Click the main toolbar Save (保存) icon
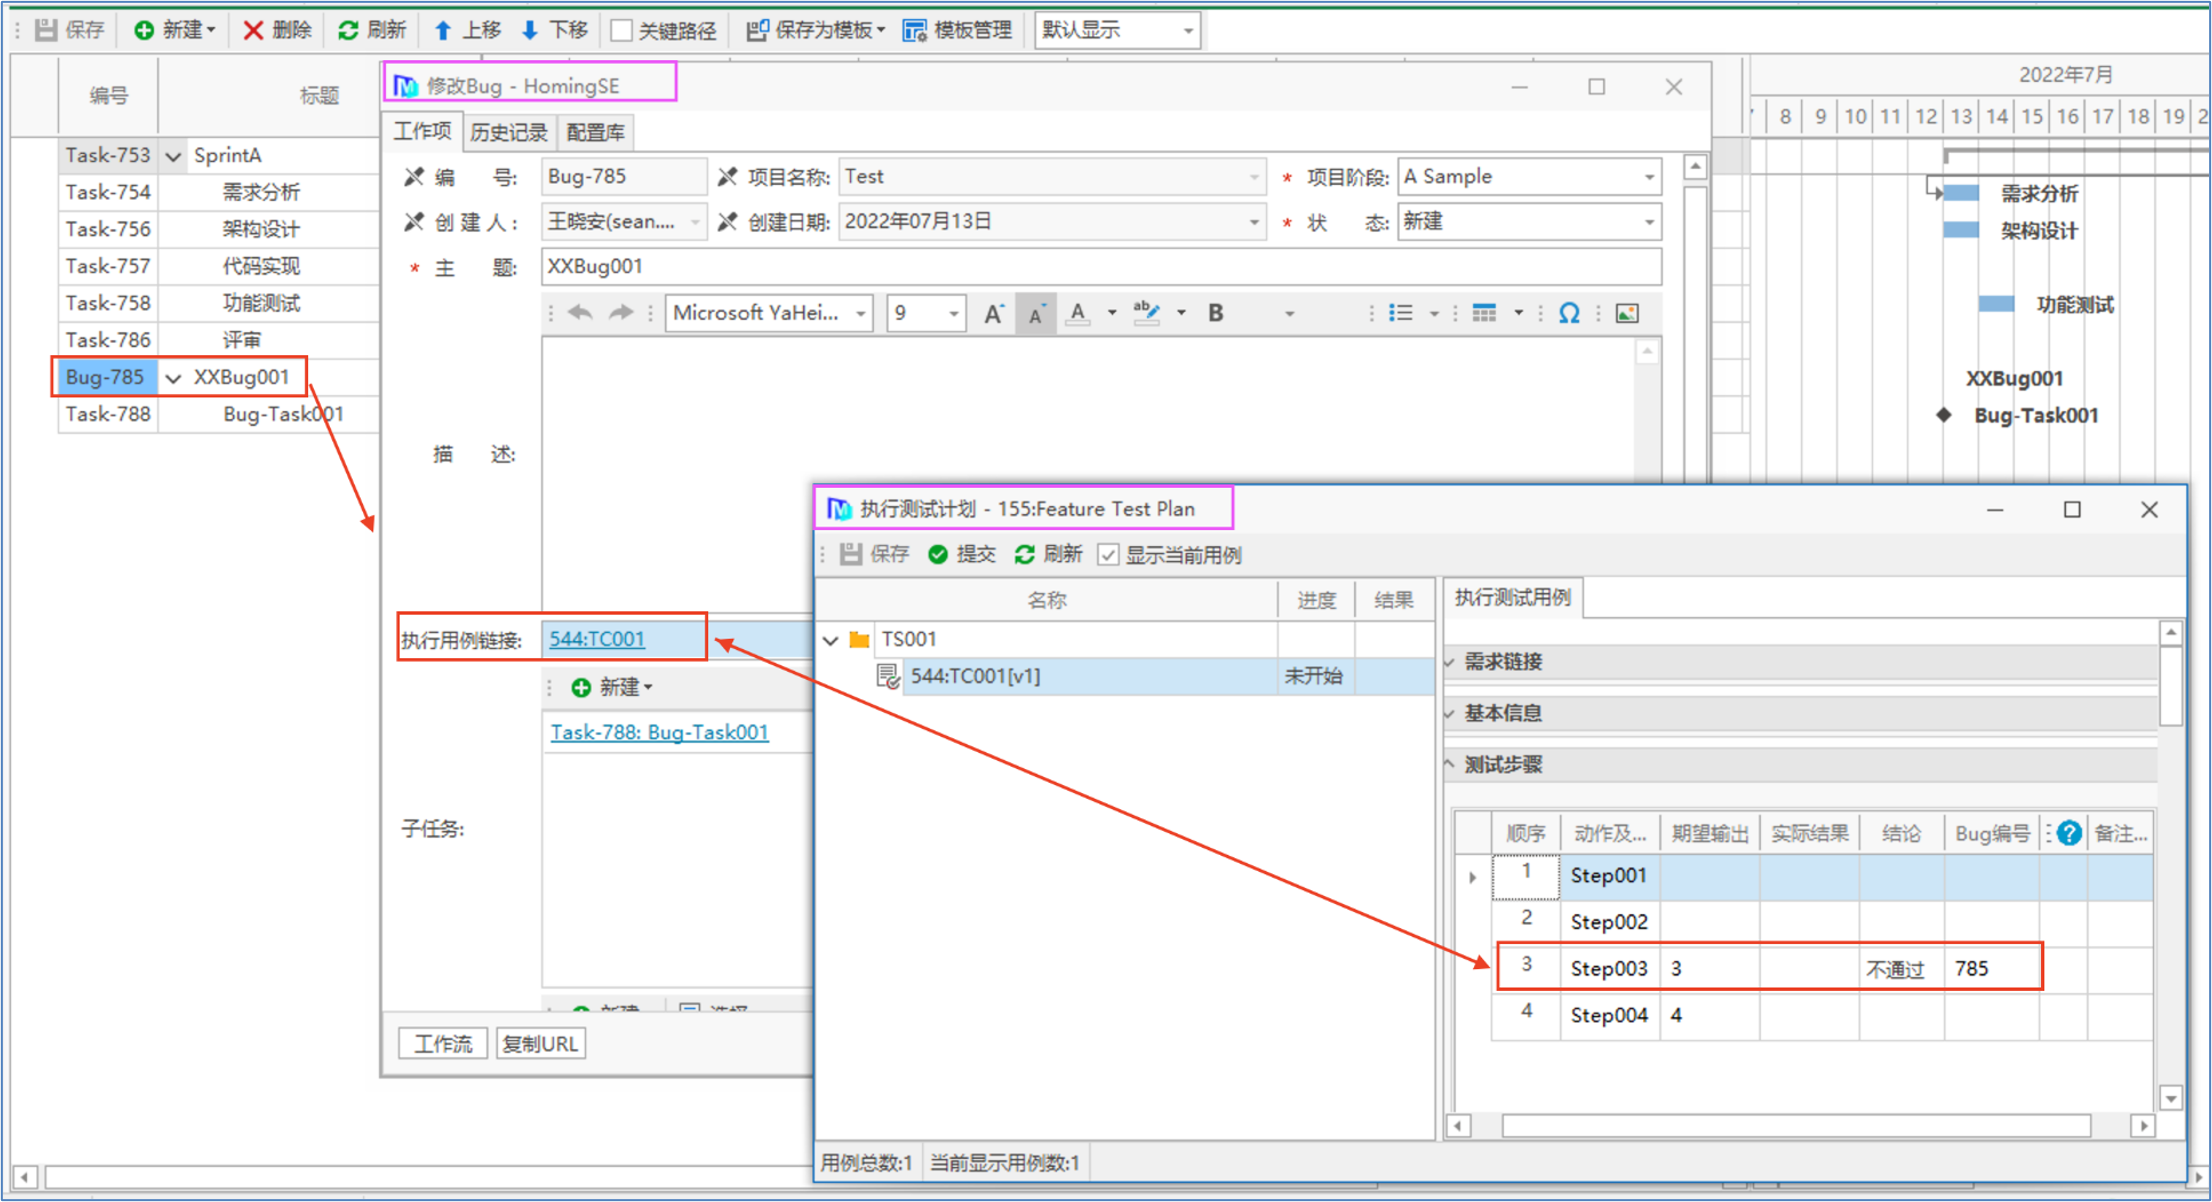This screenshot has width=2212, height=1202. click(x=46, y=30)
